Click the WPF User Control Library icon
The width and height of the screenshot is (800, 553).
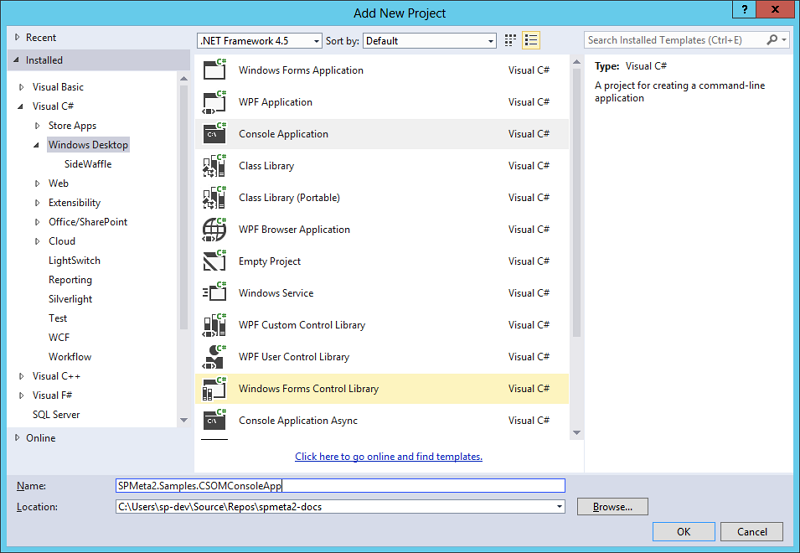coord(214,357)
